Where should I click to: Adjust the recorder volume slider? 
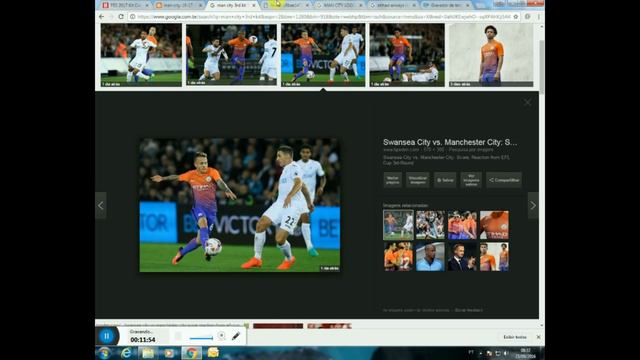tap(201, 338)
